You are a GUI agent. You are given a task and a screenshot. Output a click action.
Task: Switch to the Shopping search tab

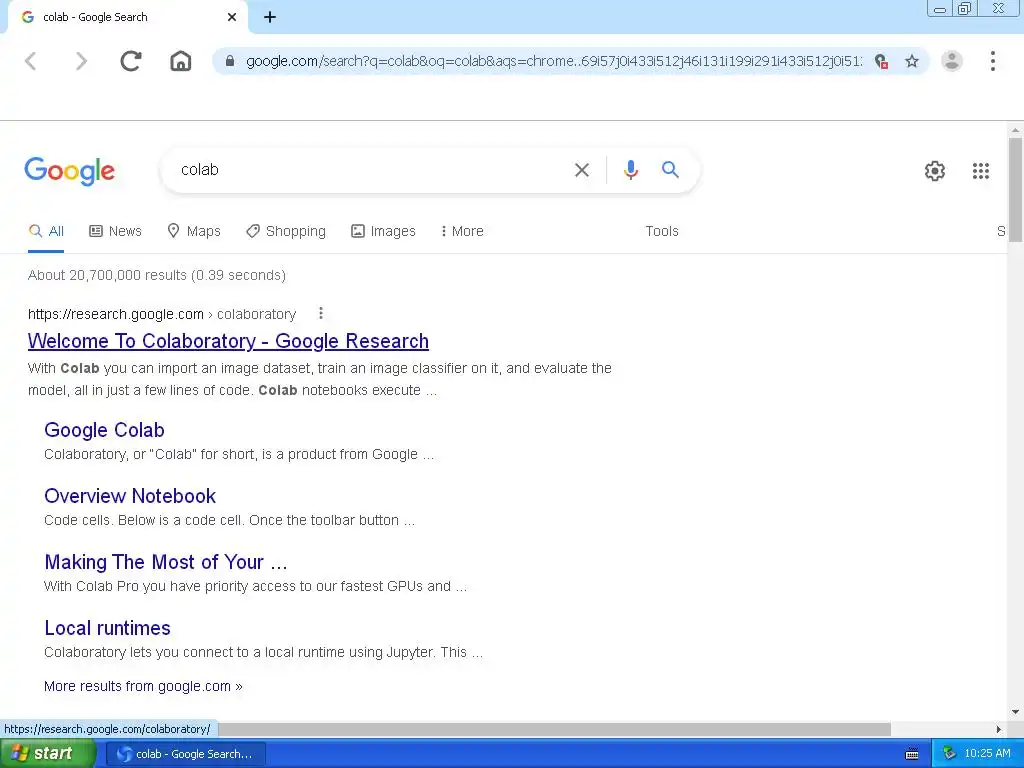285,231
